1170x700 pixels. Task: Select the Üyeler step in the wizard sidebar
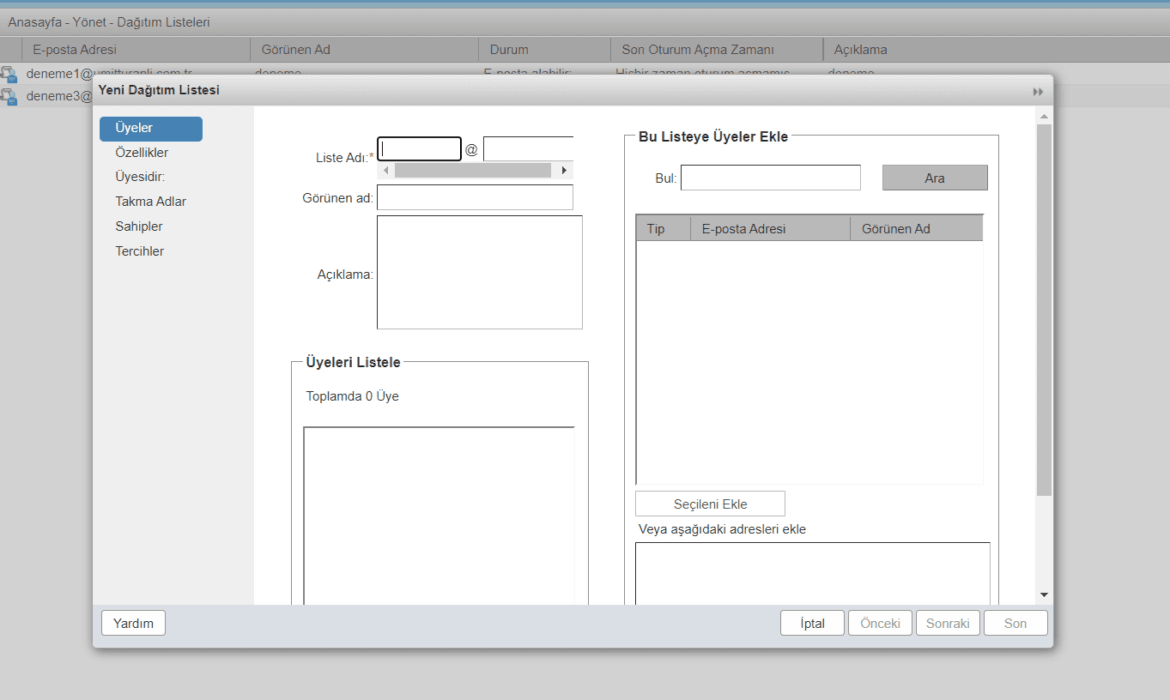(x=150, y=128)
